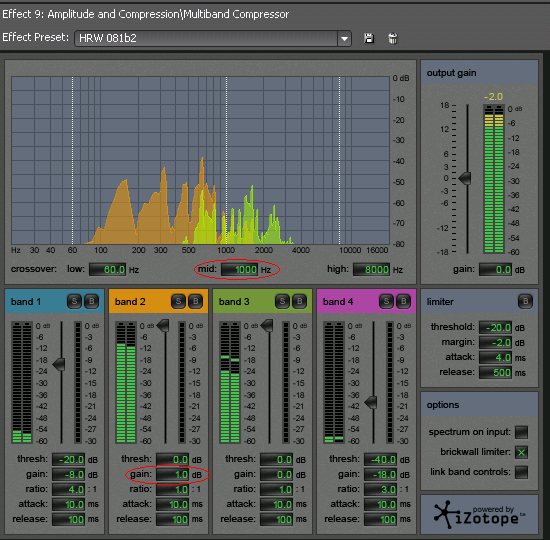Image resolution: width=550 pixels, height=540 pixels.
Task: Click the band 1 ratio 4.0 field
Action: (68, 489)
